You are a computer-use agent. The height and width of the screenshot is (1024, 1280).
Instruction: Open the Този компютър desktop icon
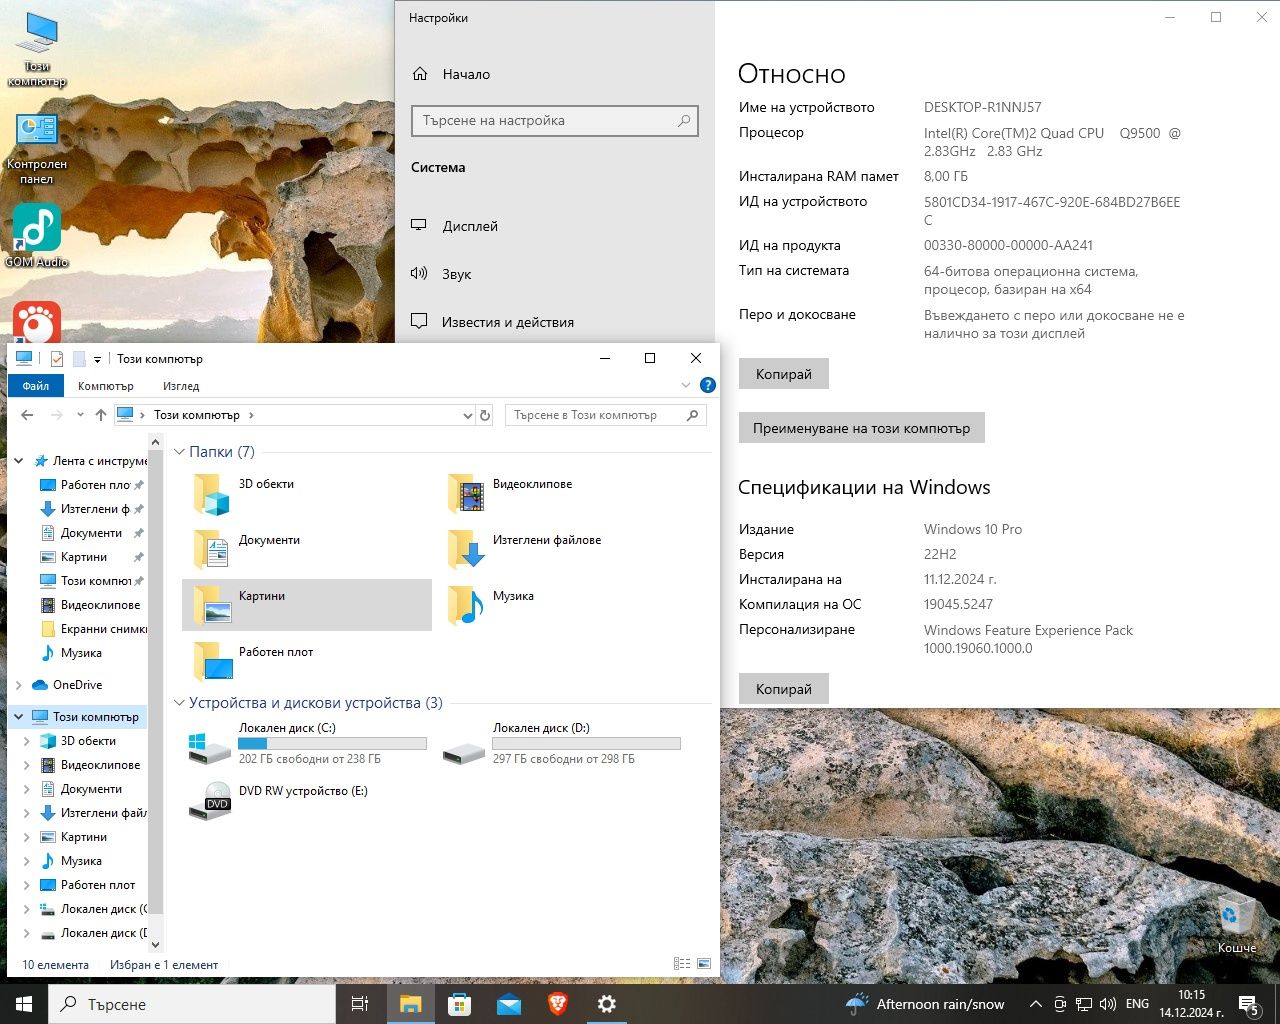[x=37, y=50]
